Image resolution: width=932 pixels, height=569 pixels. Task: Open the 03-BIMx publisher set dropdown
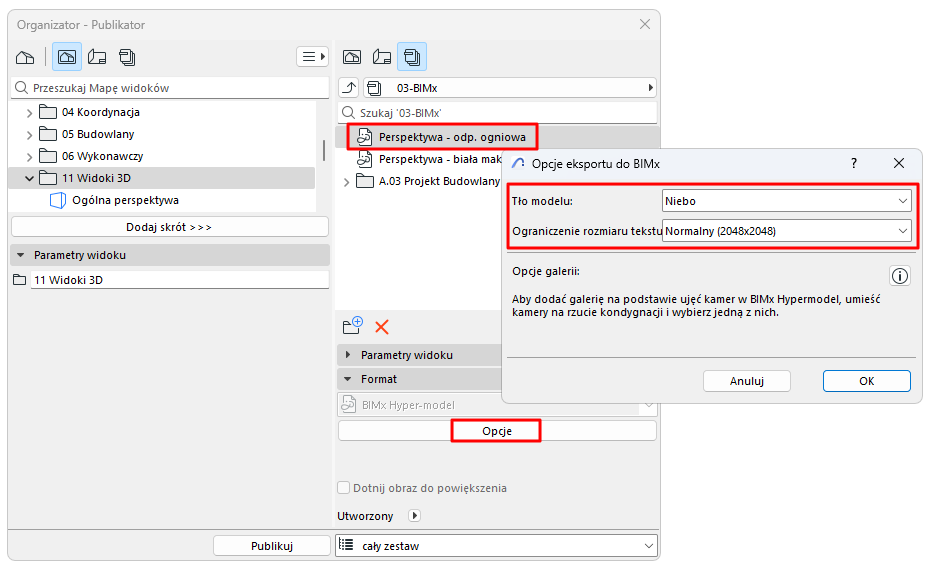[509, 88]
